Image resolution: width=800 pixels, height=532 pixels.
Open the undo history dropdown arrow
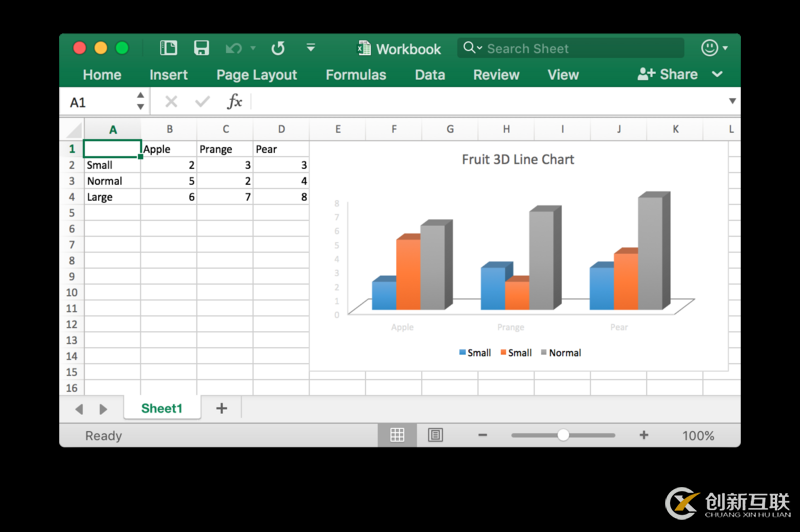point(253,48)
